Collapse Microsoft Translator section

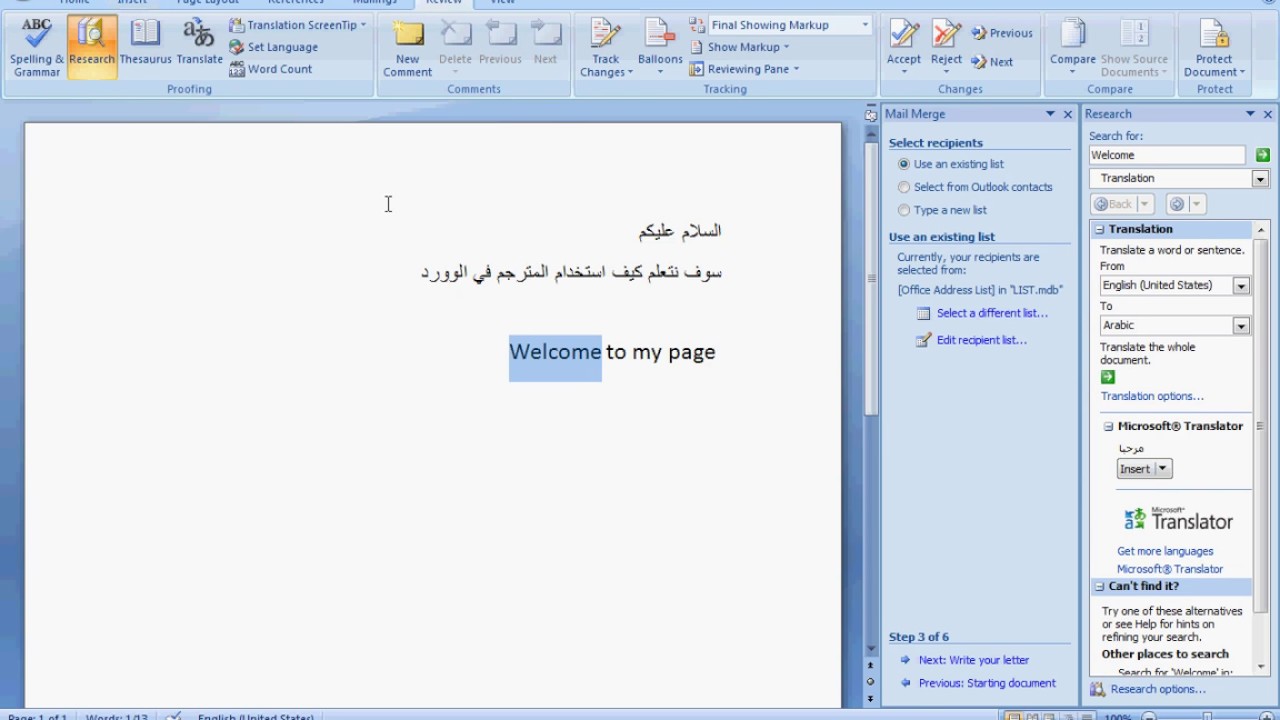1108,426
